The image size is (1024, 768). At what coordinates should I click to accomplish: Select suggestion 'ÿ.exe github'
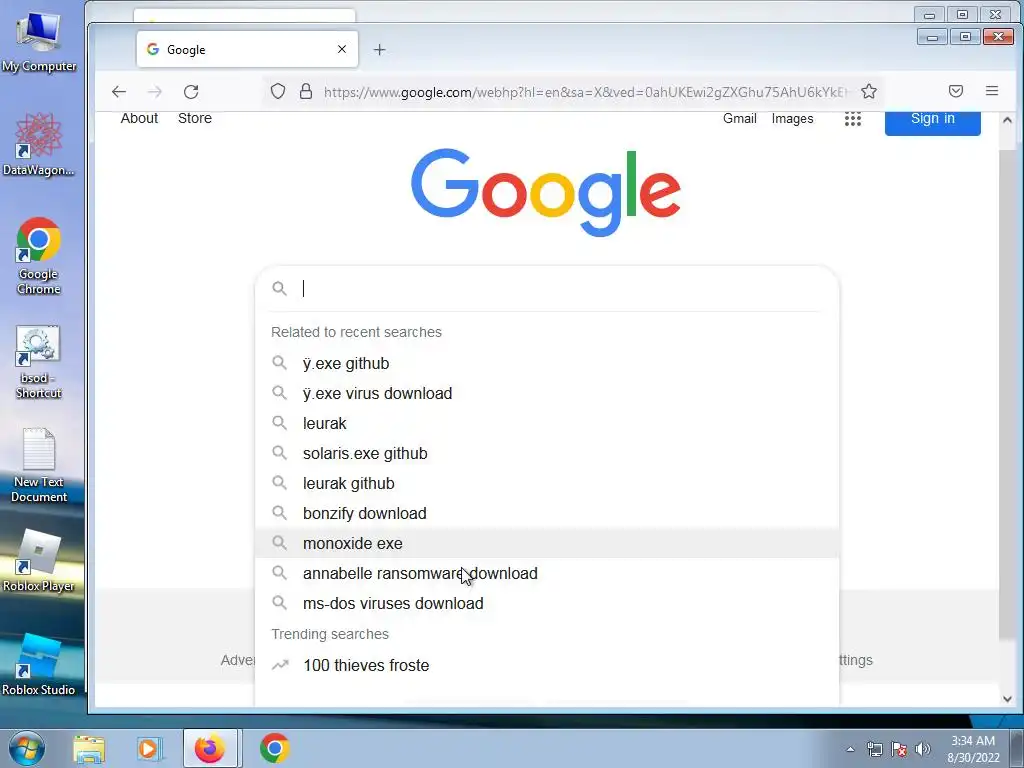tap(547, 363)
